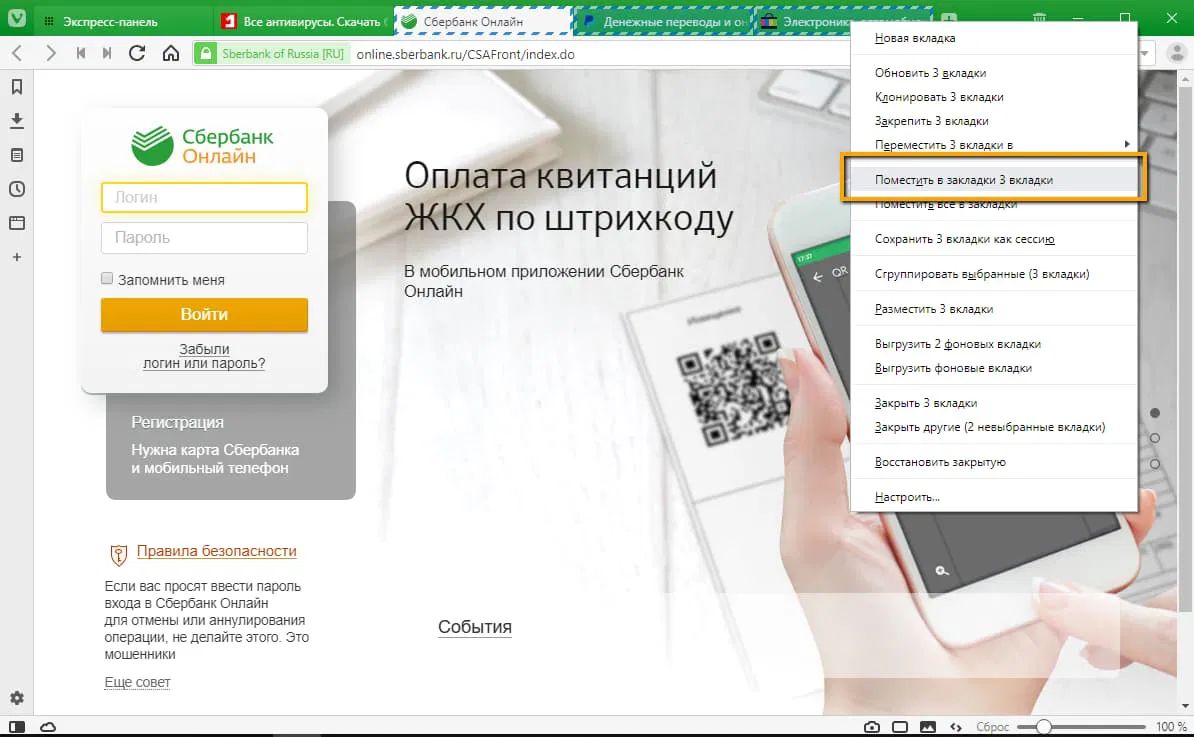Viewport: 1194px width, 737px height.
Task: Add a web panel with plus icon
Action: [17, 257]
